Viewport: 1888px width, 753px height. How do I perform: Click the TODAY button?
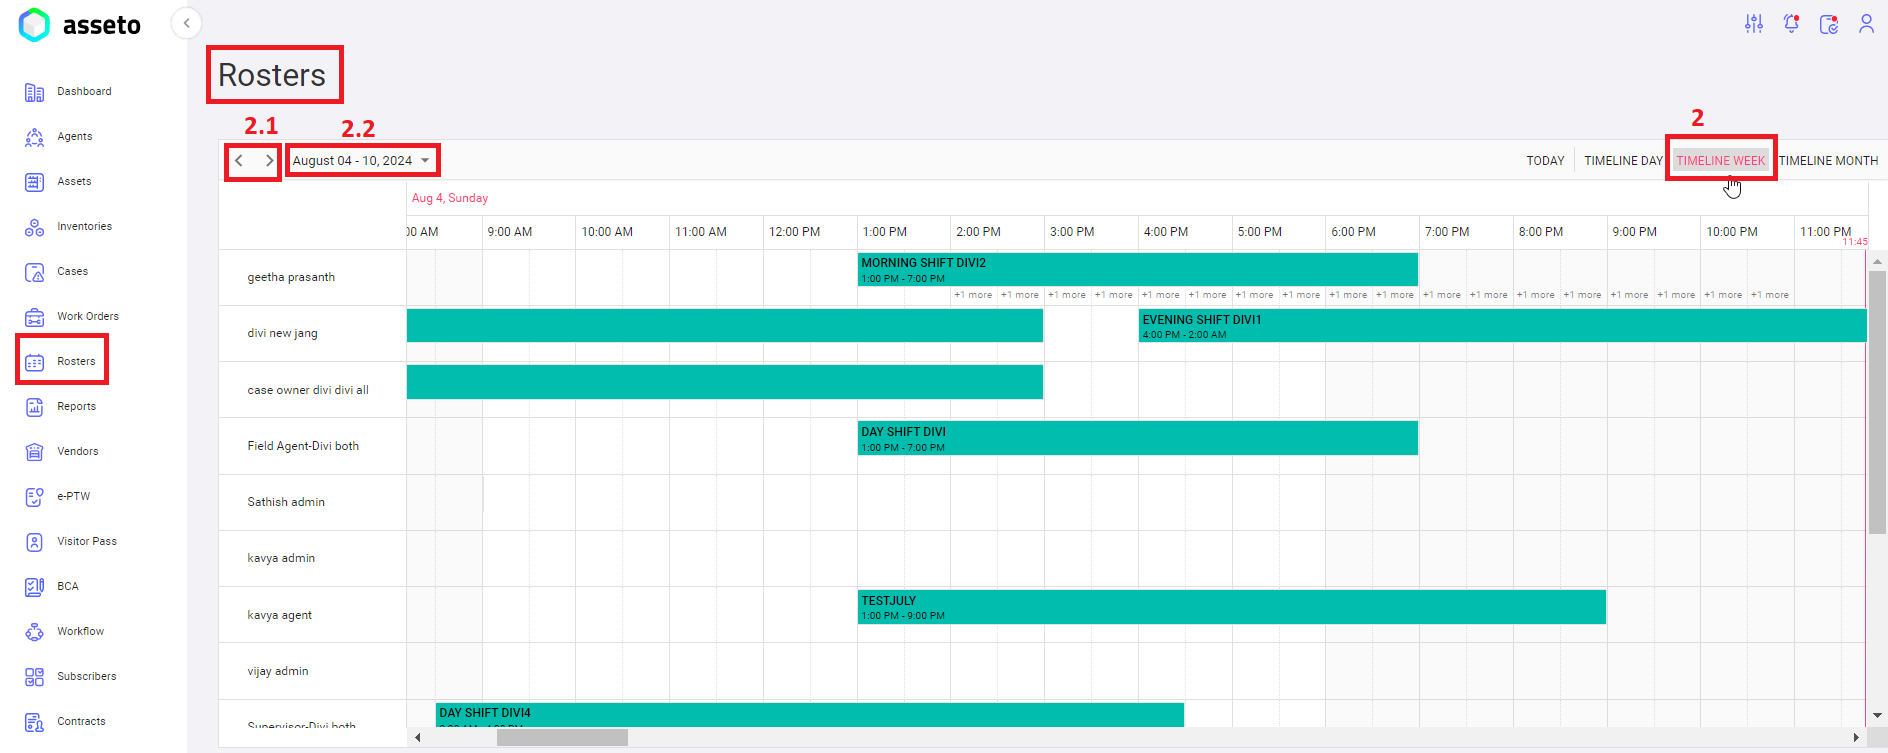pos(1545,161)
